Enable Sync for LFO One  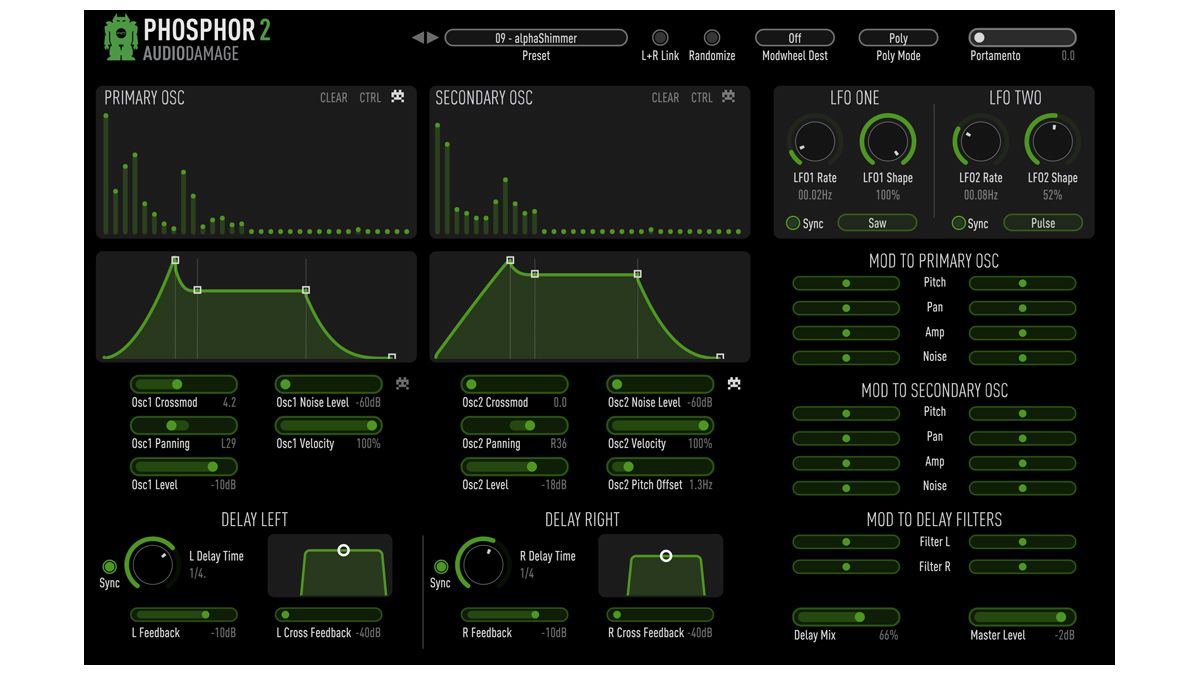click(794, 223)
